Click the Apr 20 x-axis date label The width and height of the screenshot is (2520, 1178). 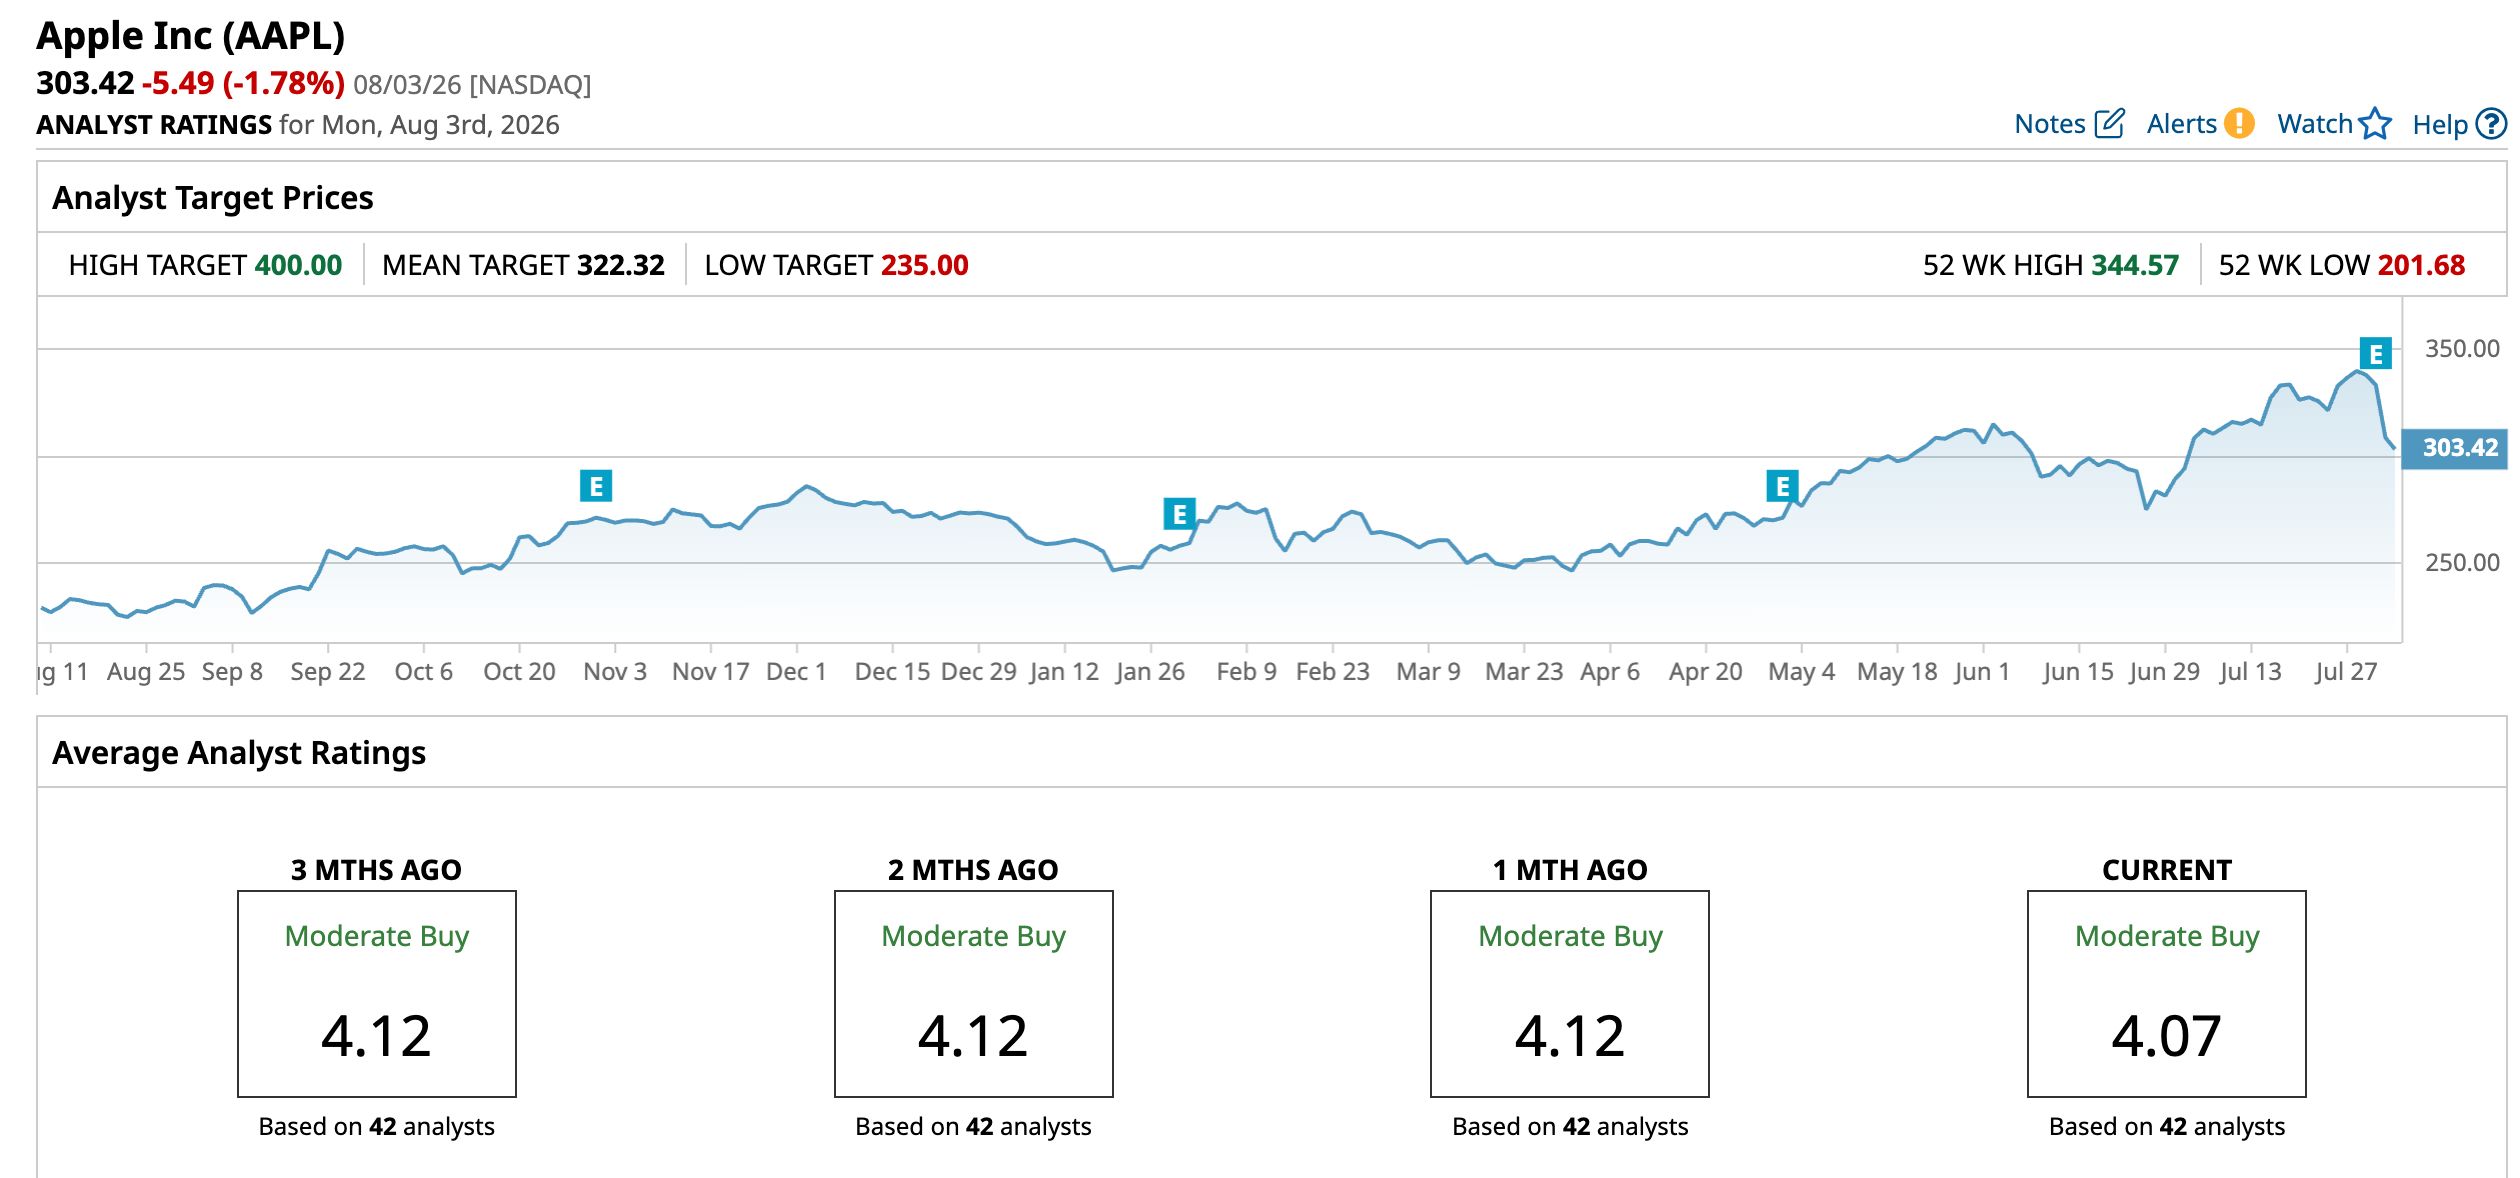pos(1705,672)
